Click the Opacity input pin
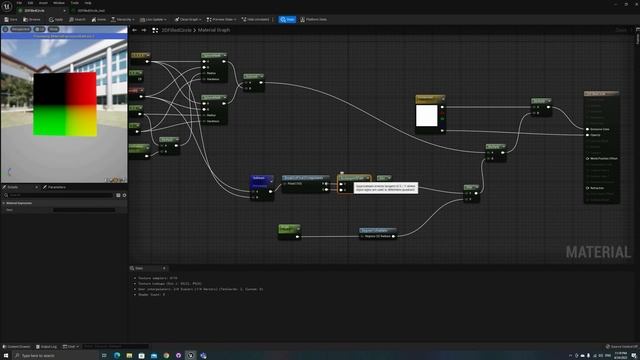 click(588, 135)
